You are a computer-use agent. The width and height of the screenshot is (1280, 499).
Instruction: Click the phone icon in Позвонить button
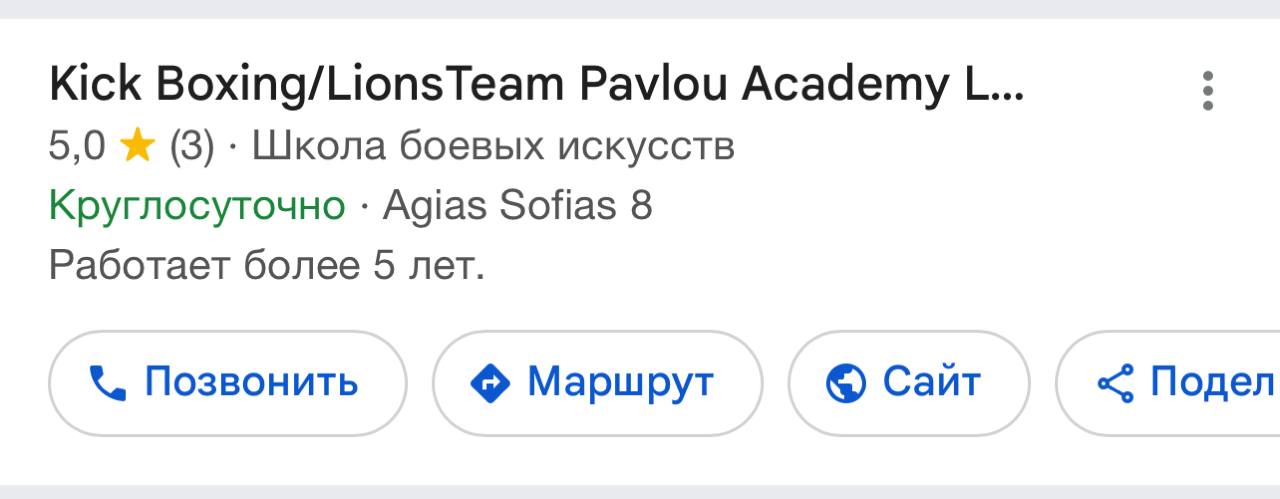click(107, 383)
